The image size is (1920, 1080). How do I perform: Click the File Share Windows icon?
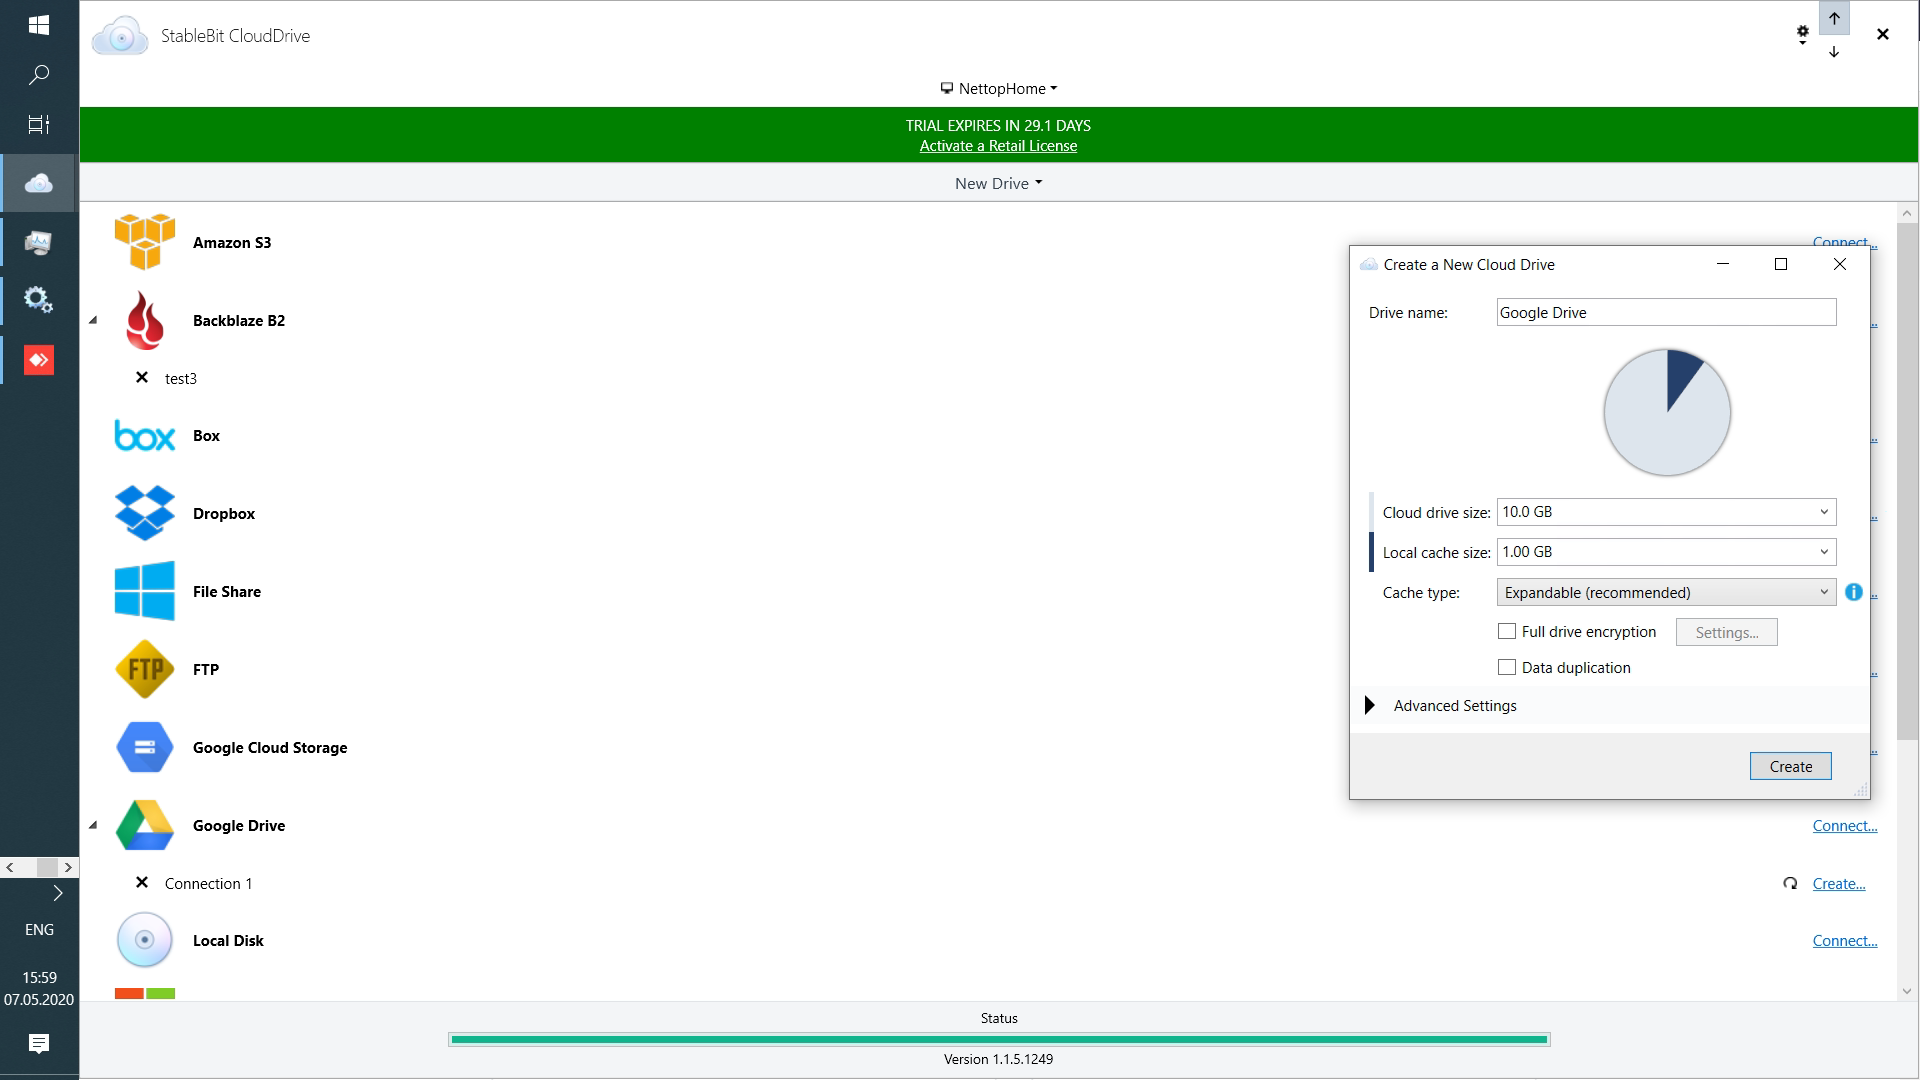click(145, 591)
